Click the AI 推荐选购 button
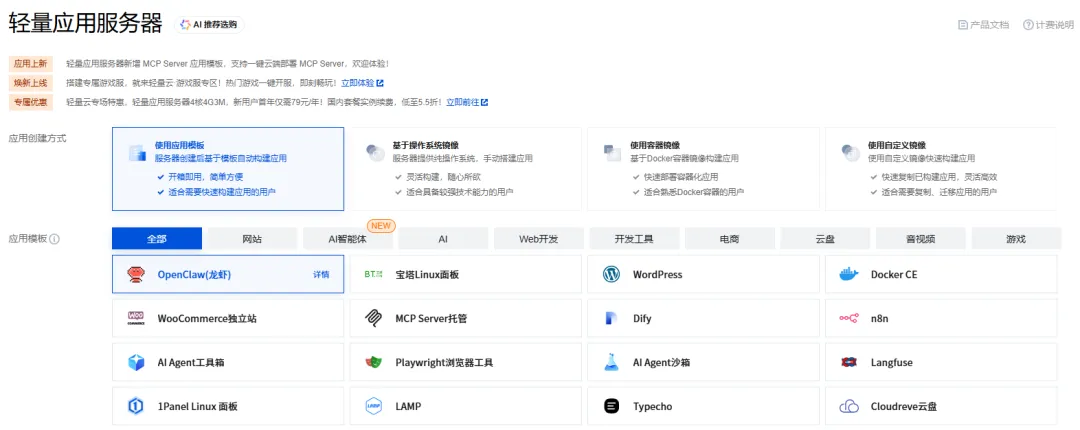The height and width of the screenshot is (430, 1080). [x=209, y=24]
